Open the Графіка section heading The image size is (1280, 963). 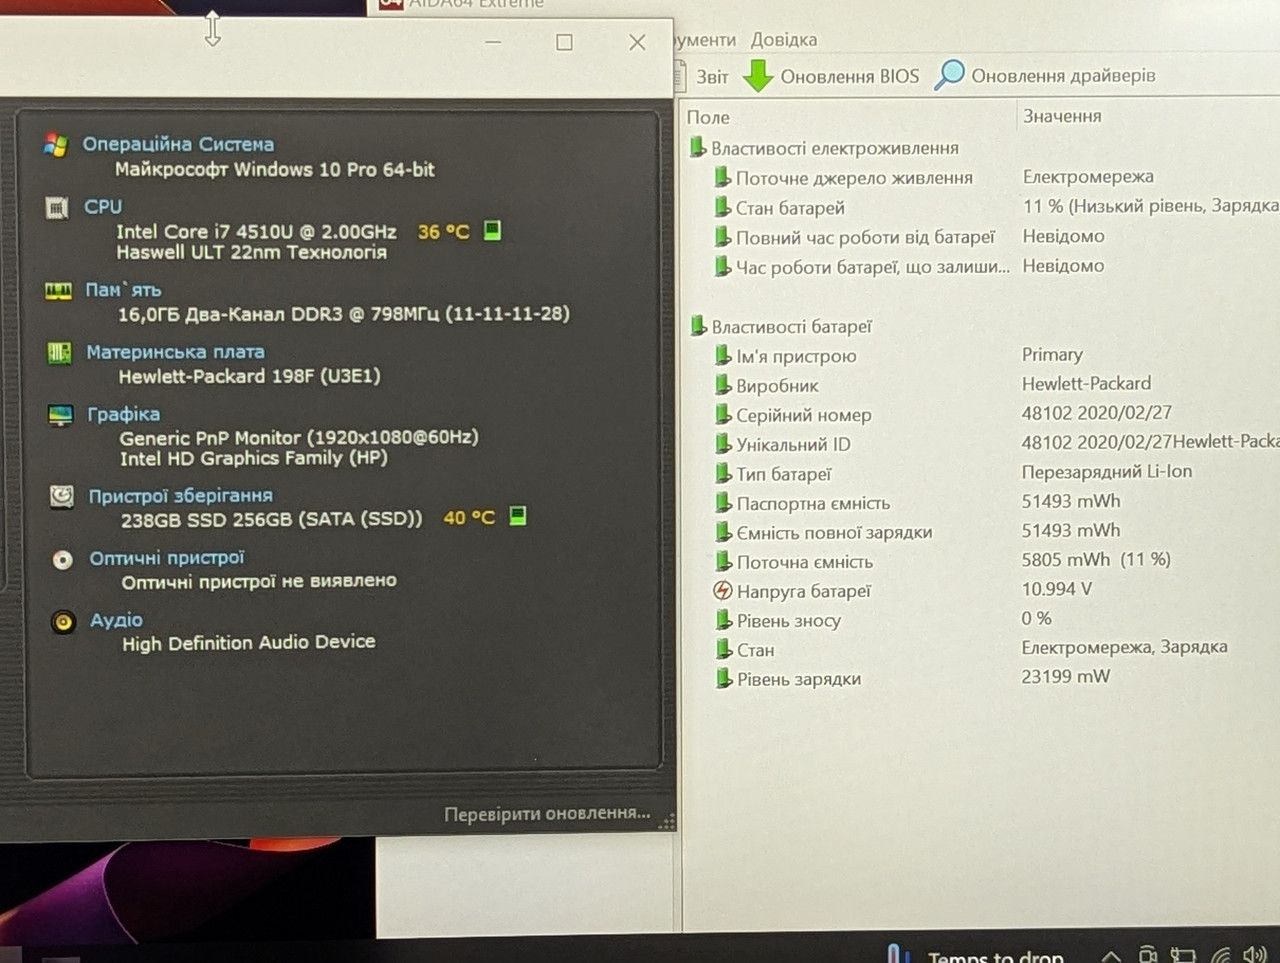pos(123,414)
